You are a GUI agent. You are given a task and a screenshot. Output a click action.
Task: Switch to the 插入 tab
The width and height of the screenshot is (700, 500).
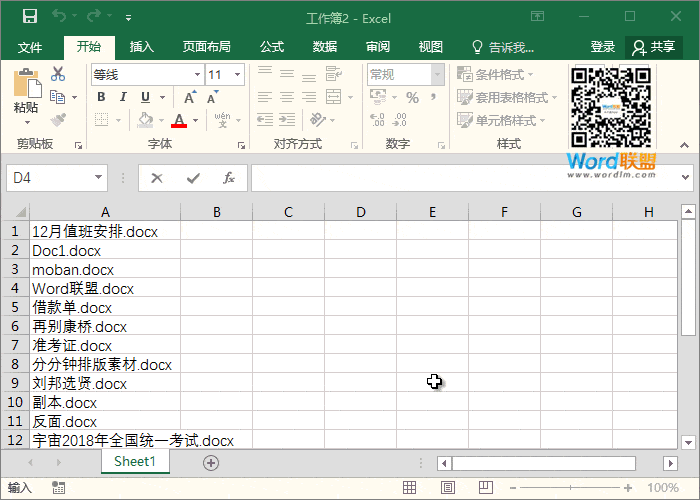coord(142,46)
